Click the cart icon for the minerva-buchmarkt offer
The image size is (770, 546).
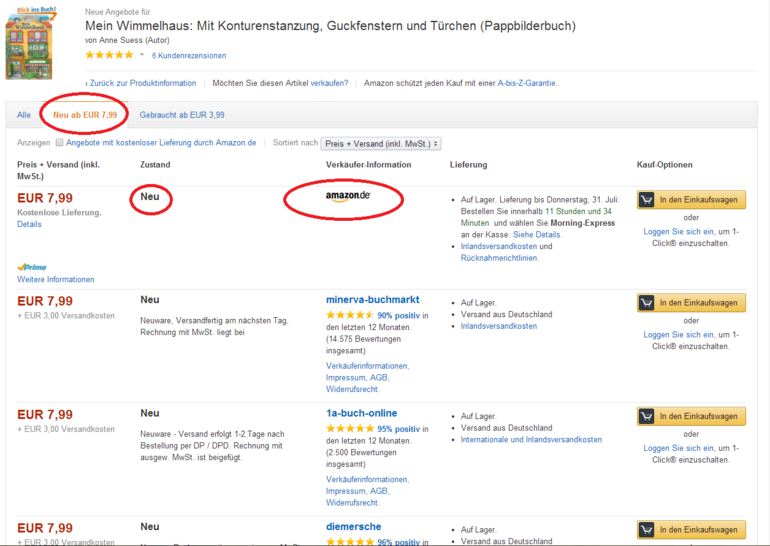tap(646, 302)
